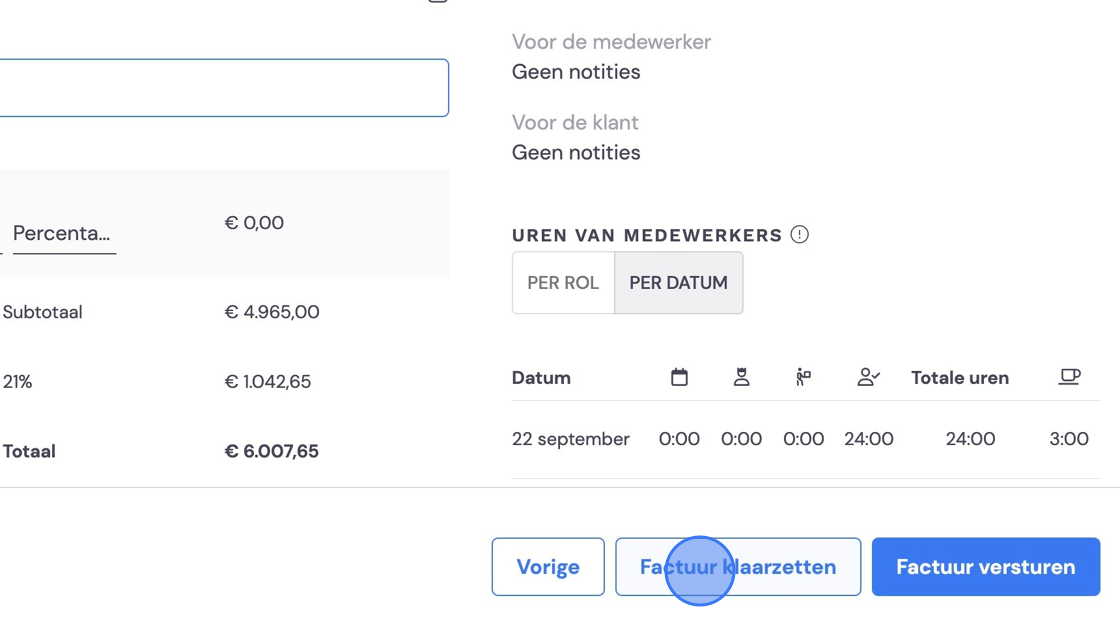The image size is (1120, 626).
Task: Select the PER DATUM view tab
Action: click(679, 282)
